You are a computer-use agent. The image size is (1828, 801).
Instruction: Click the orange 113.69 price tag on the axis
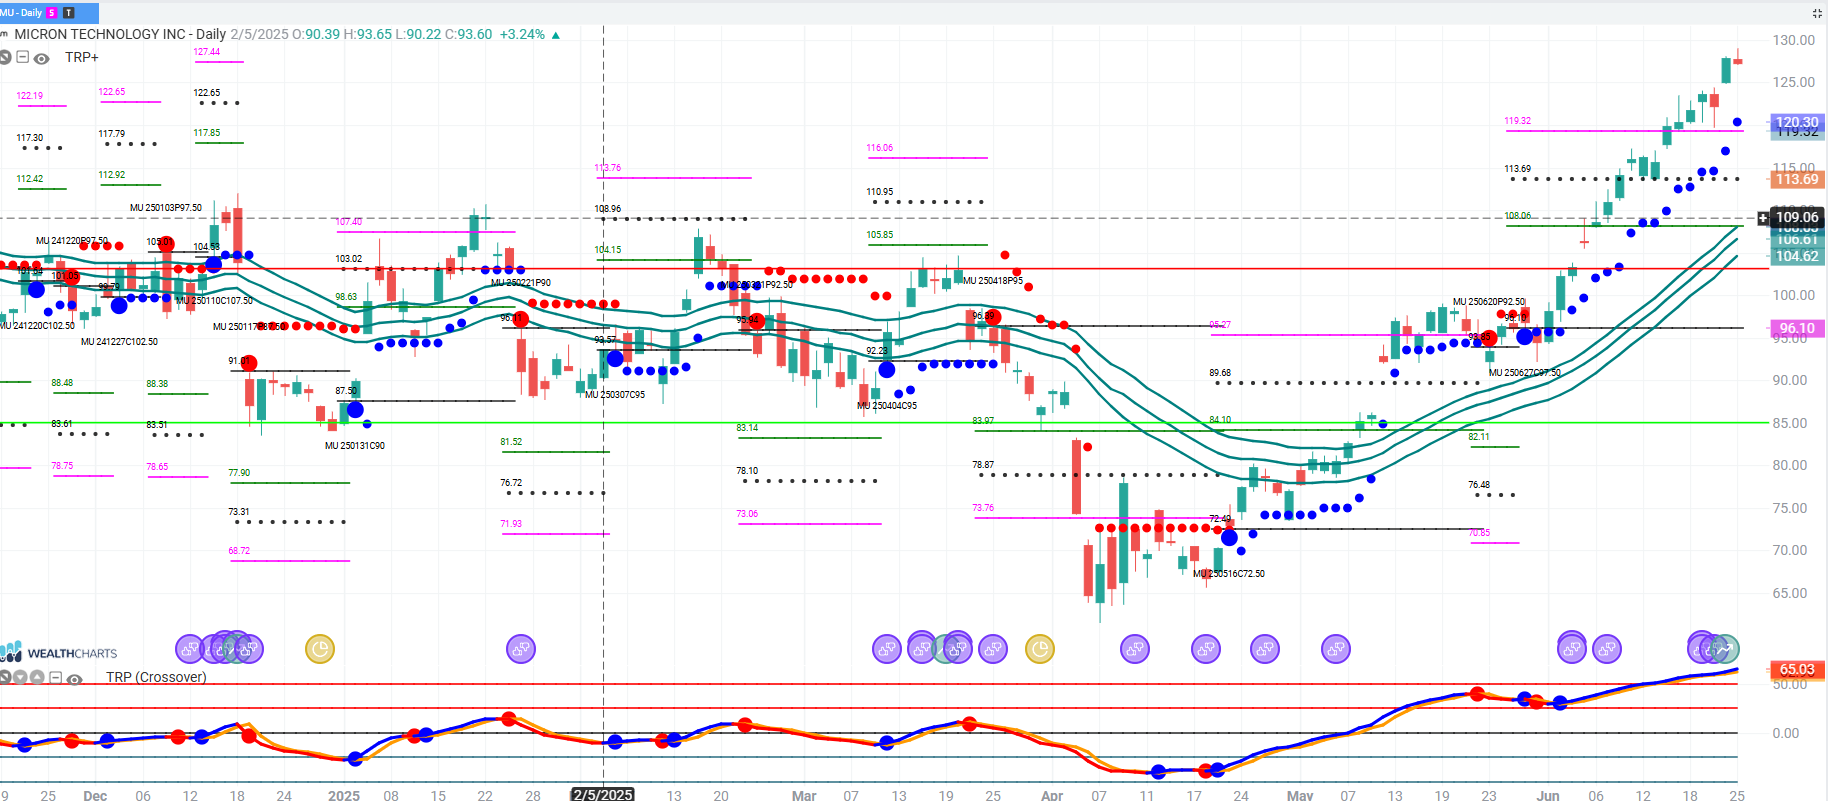1797,179
